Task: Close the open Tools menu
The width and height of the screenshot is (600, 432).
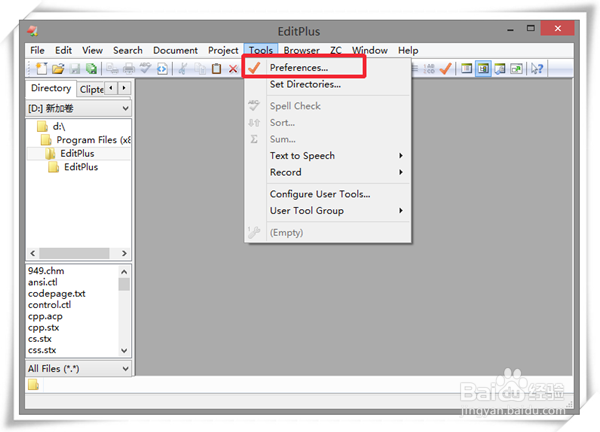Action: tap(261, 51)
